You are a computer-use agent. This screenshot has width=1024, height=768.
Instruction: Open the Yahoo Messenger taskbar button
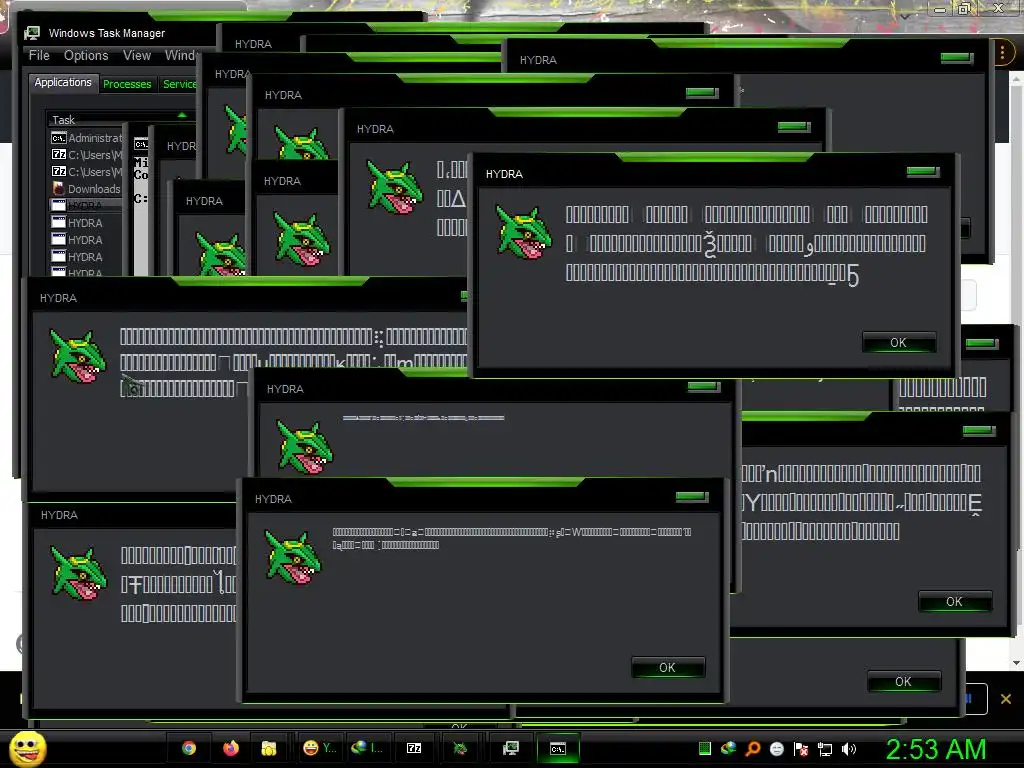320,748
